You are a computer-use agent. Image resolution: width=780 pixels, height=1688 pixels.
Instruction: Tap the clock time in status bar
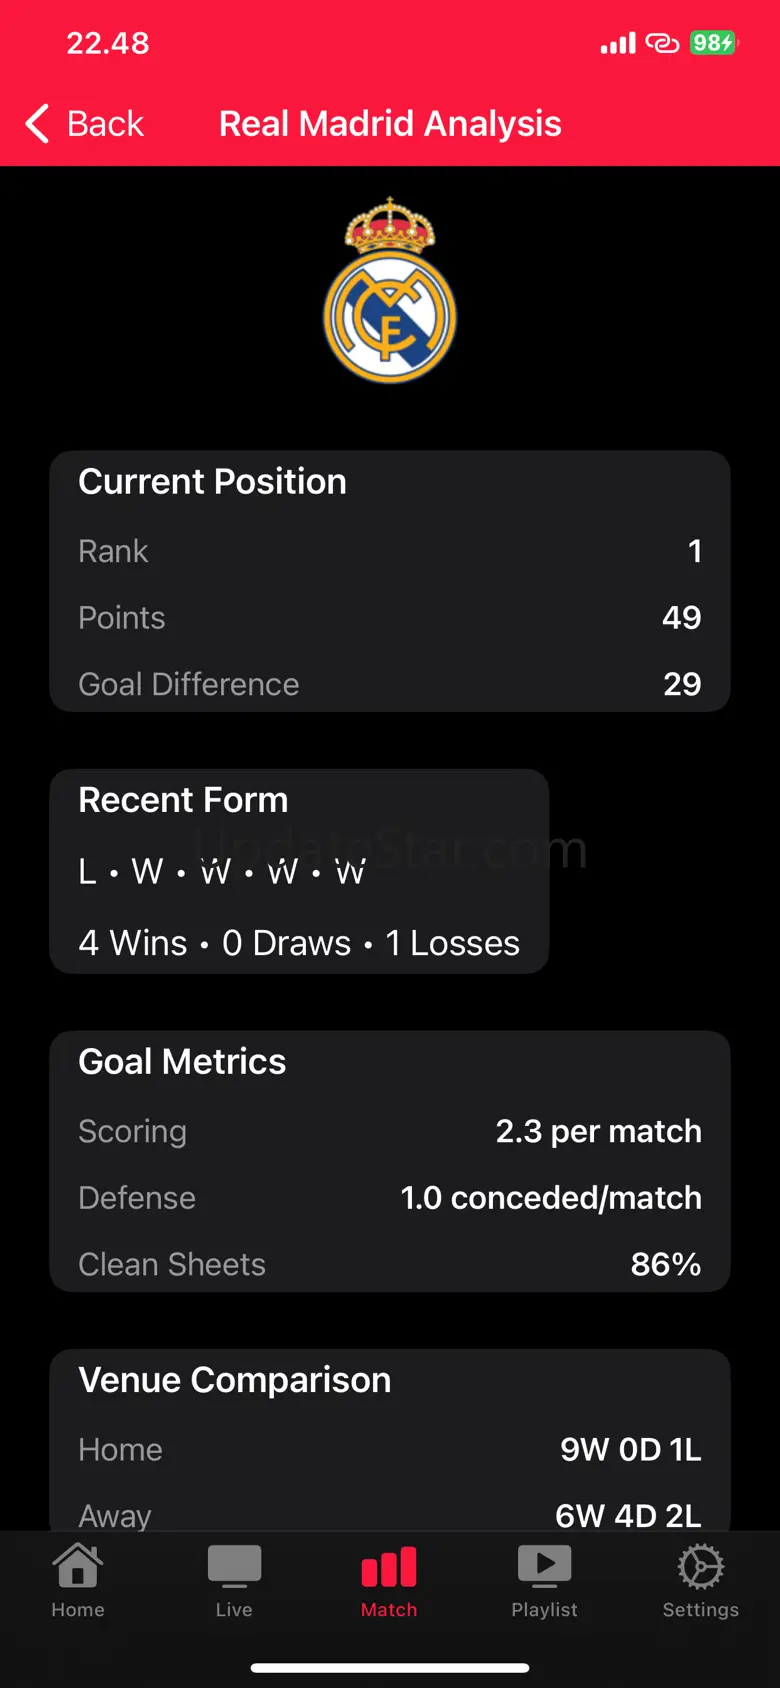pyautogui.click(x=108, y=43)
